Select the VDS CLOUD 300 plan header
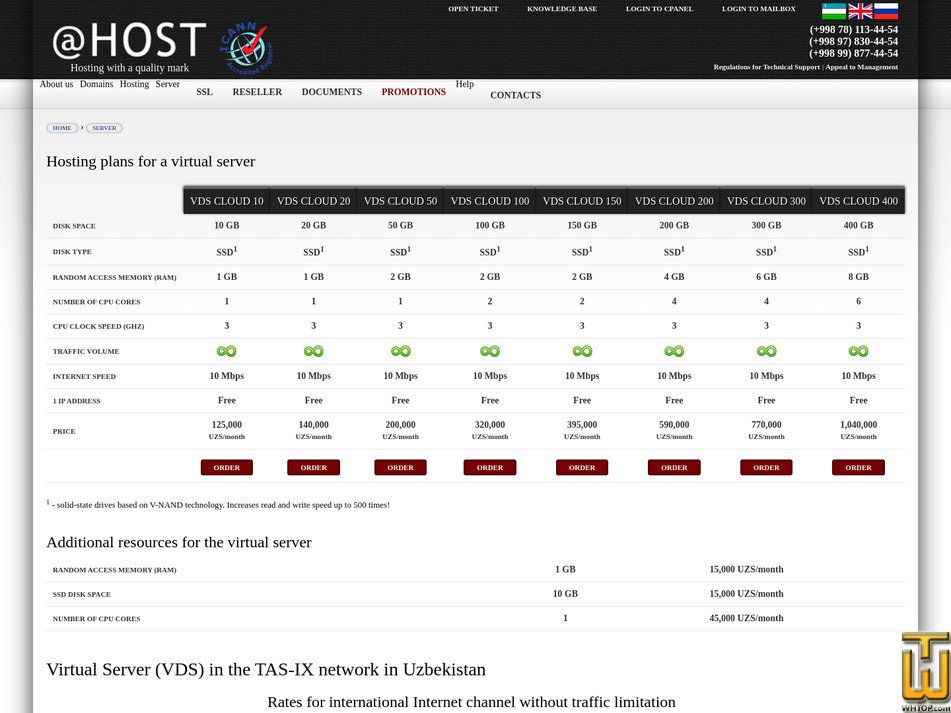Viewport: 951px width, 713px height. pos(766,200)
